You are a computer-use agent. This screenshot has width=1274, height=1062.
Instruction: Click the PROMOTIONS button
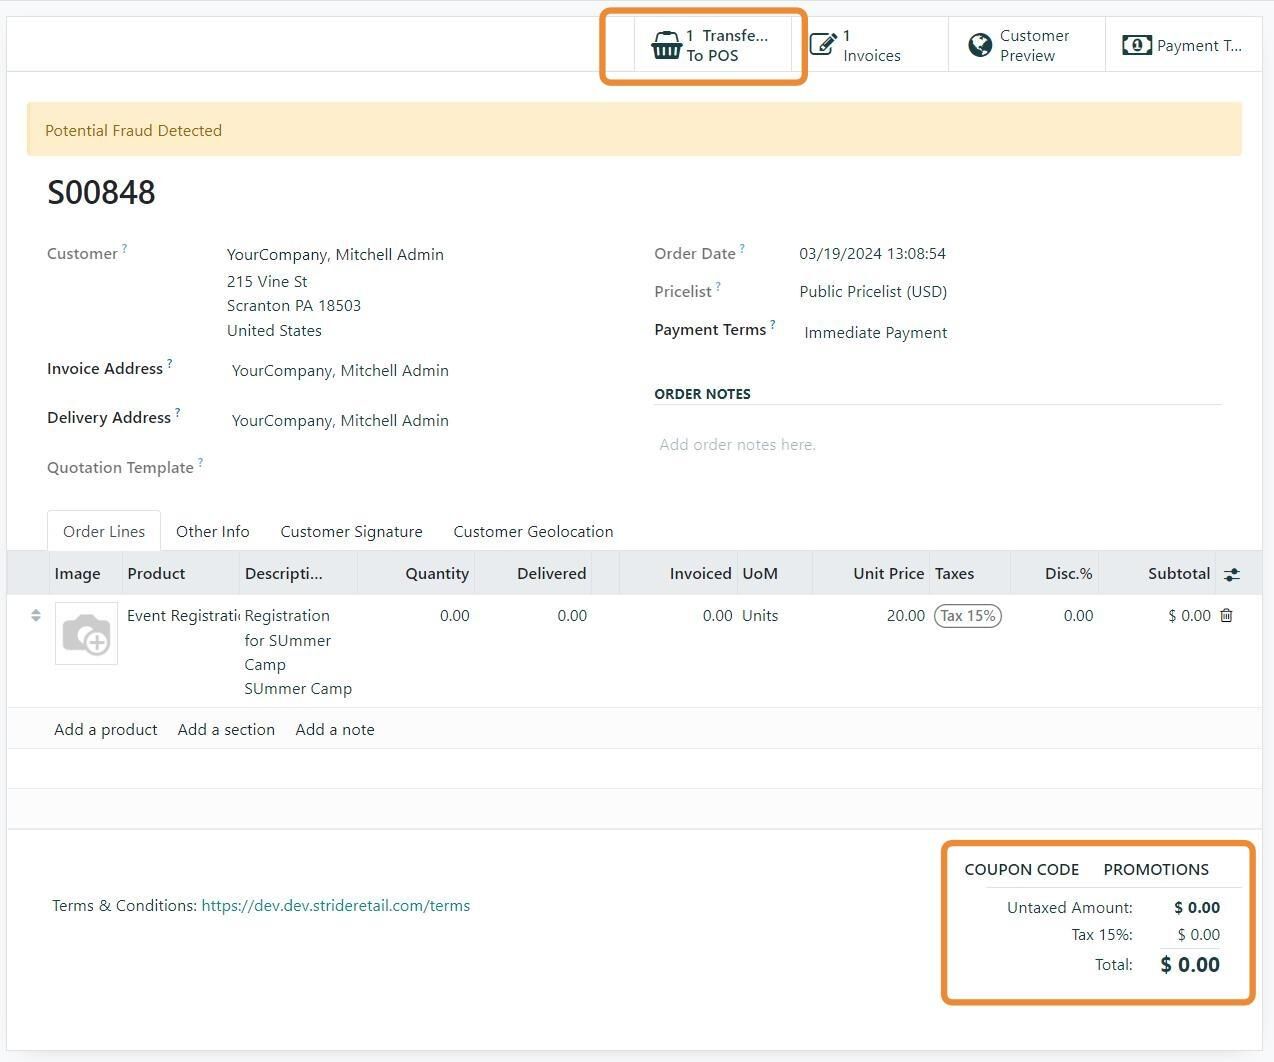(1156, 869)
